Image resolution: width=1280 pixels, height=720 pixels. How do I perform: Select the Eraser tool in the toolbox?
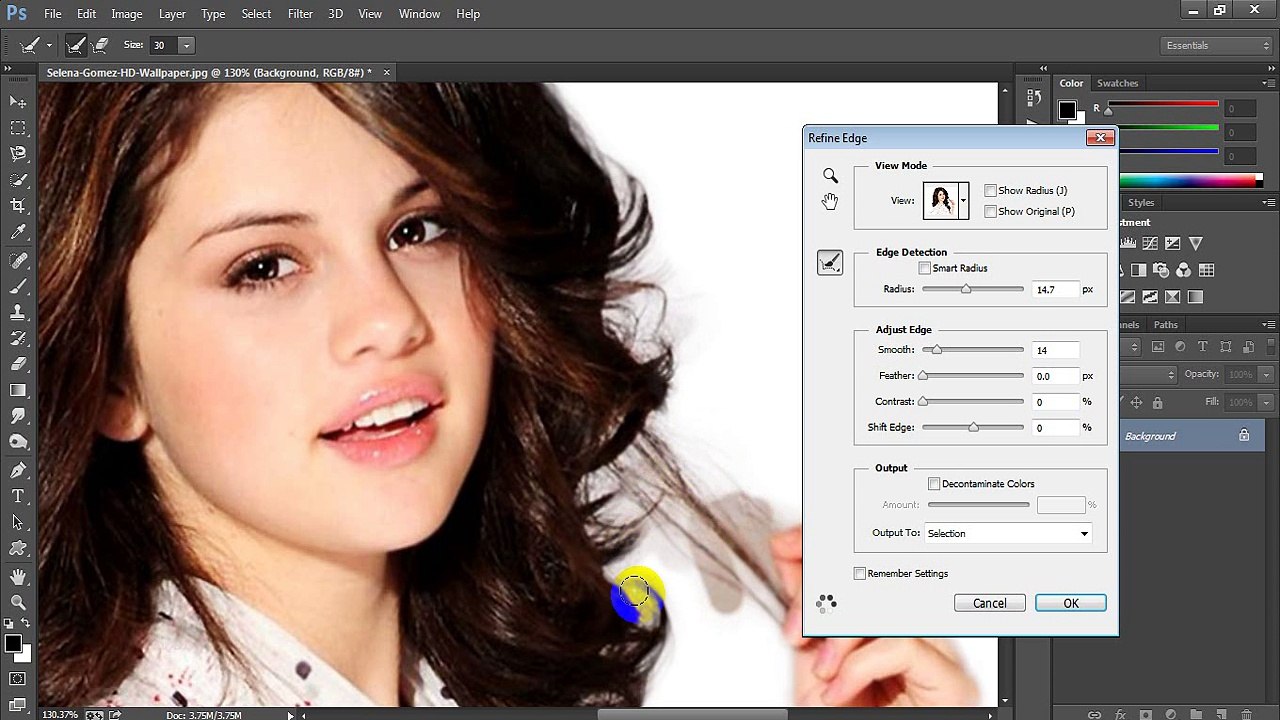18,364
